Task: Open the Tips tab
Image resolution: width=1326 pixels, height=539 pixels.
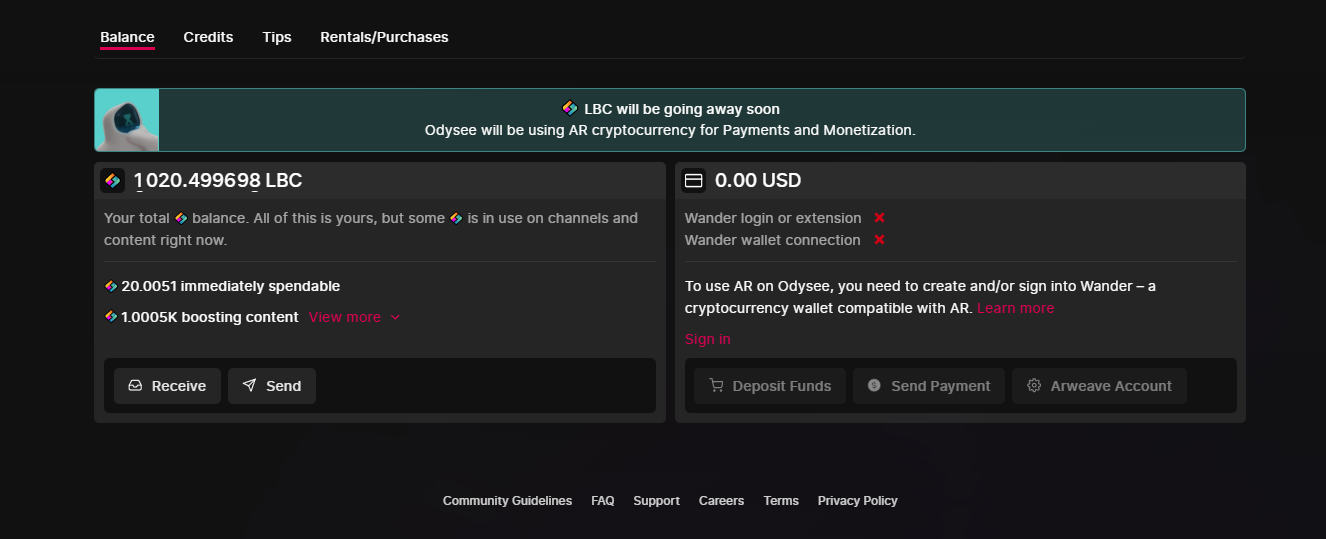Action: coord(277,37)
